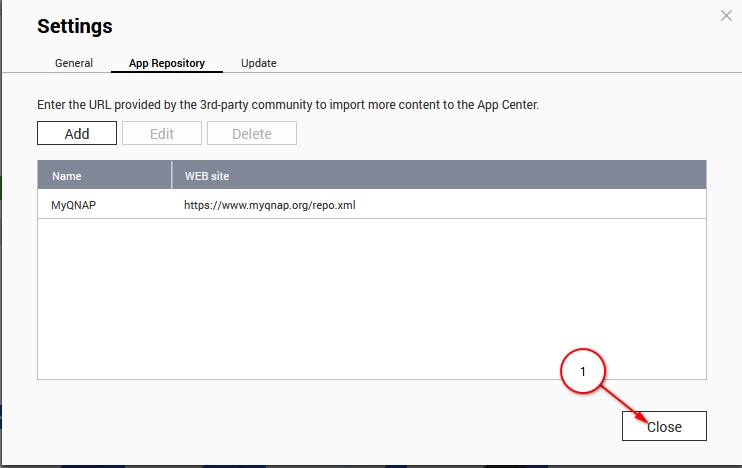Click the empty area of repository list
Screen dimensions: 742x468
point(372,299)
